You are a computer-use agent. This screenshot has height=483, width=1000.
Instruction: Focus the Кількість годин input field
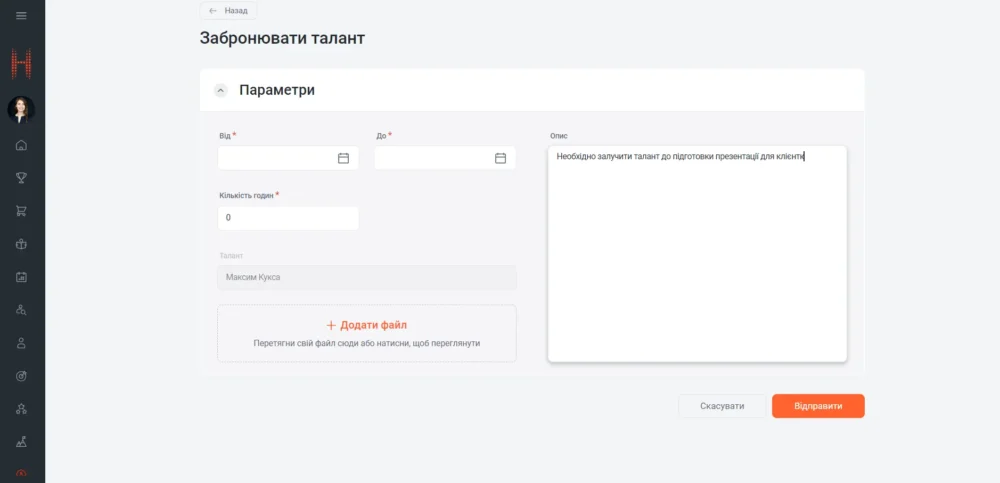coord(288,218)
